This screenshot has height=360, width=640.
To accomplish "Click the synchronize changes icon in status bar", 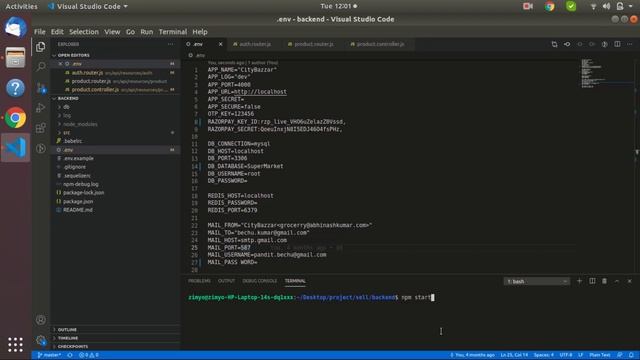I will [x=70, y=355].
